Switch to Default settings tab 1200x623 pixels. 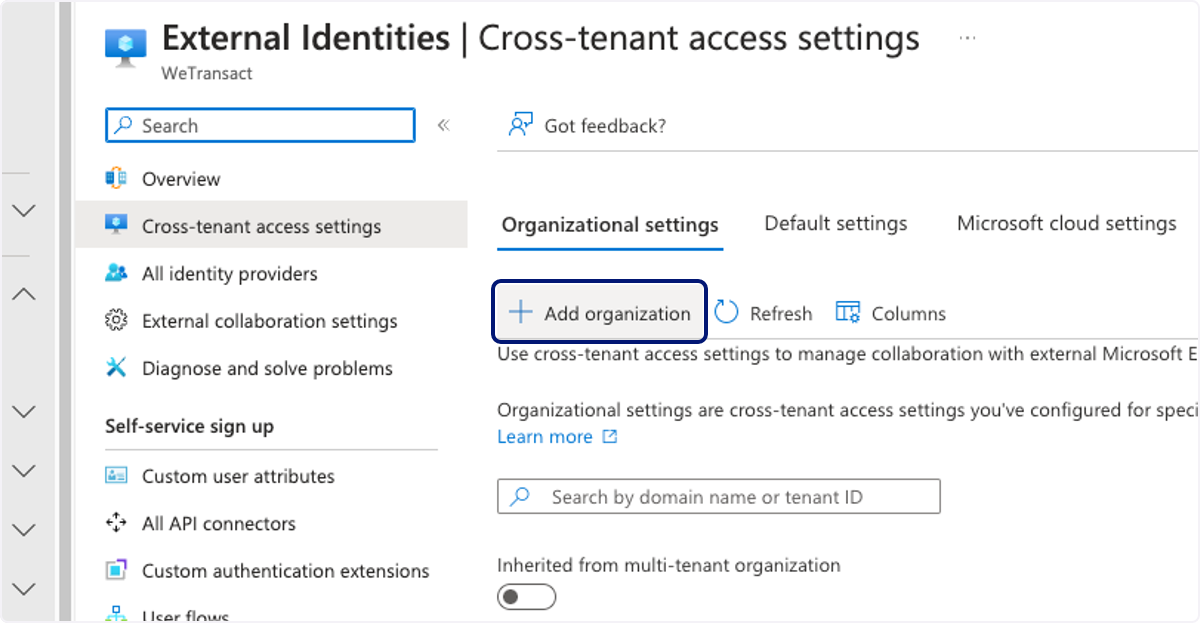[836, 224]
